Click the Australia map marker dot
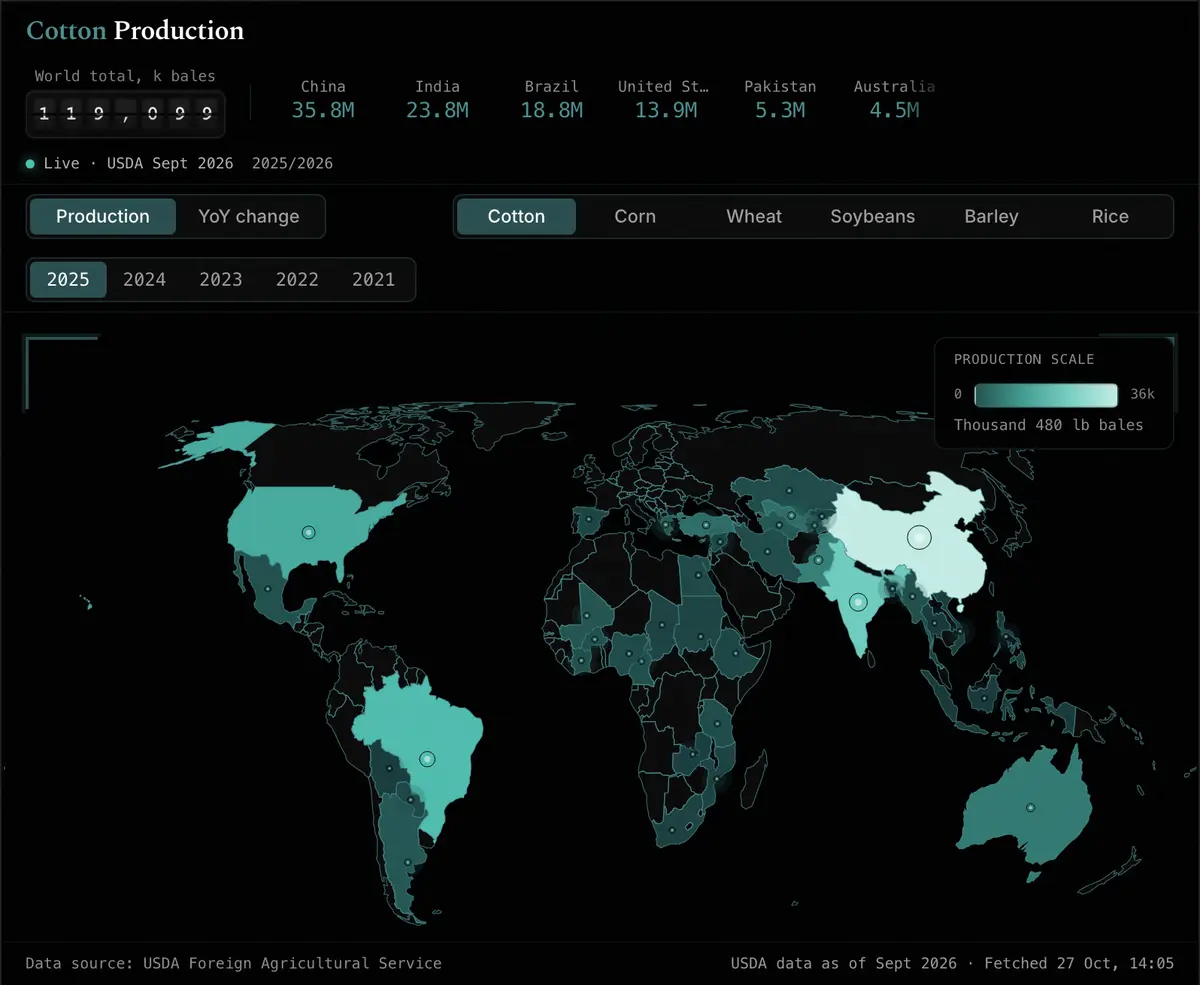 click(1030, 808)
